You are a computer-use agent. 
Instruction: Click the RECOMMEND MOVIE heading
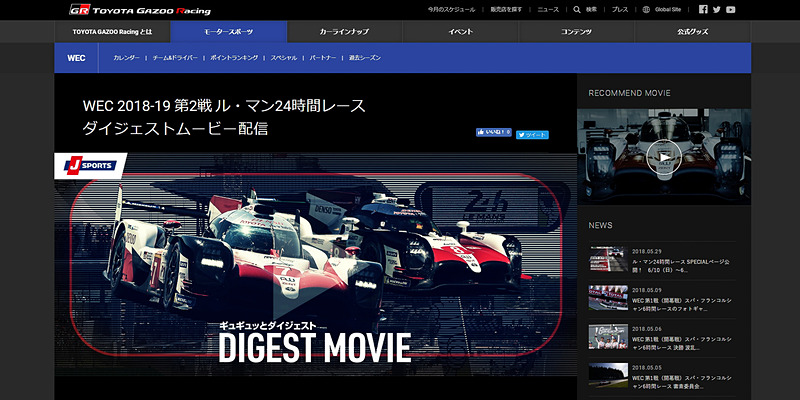click(629, 93)
